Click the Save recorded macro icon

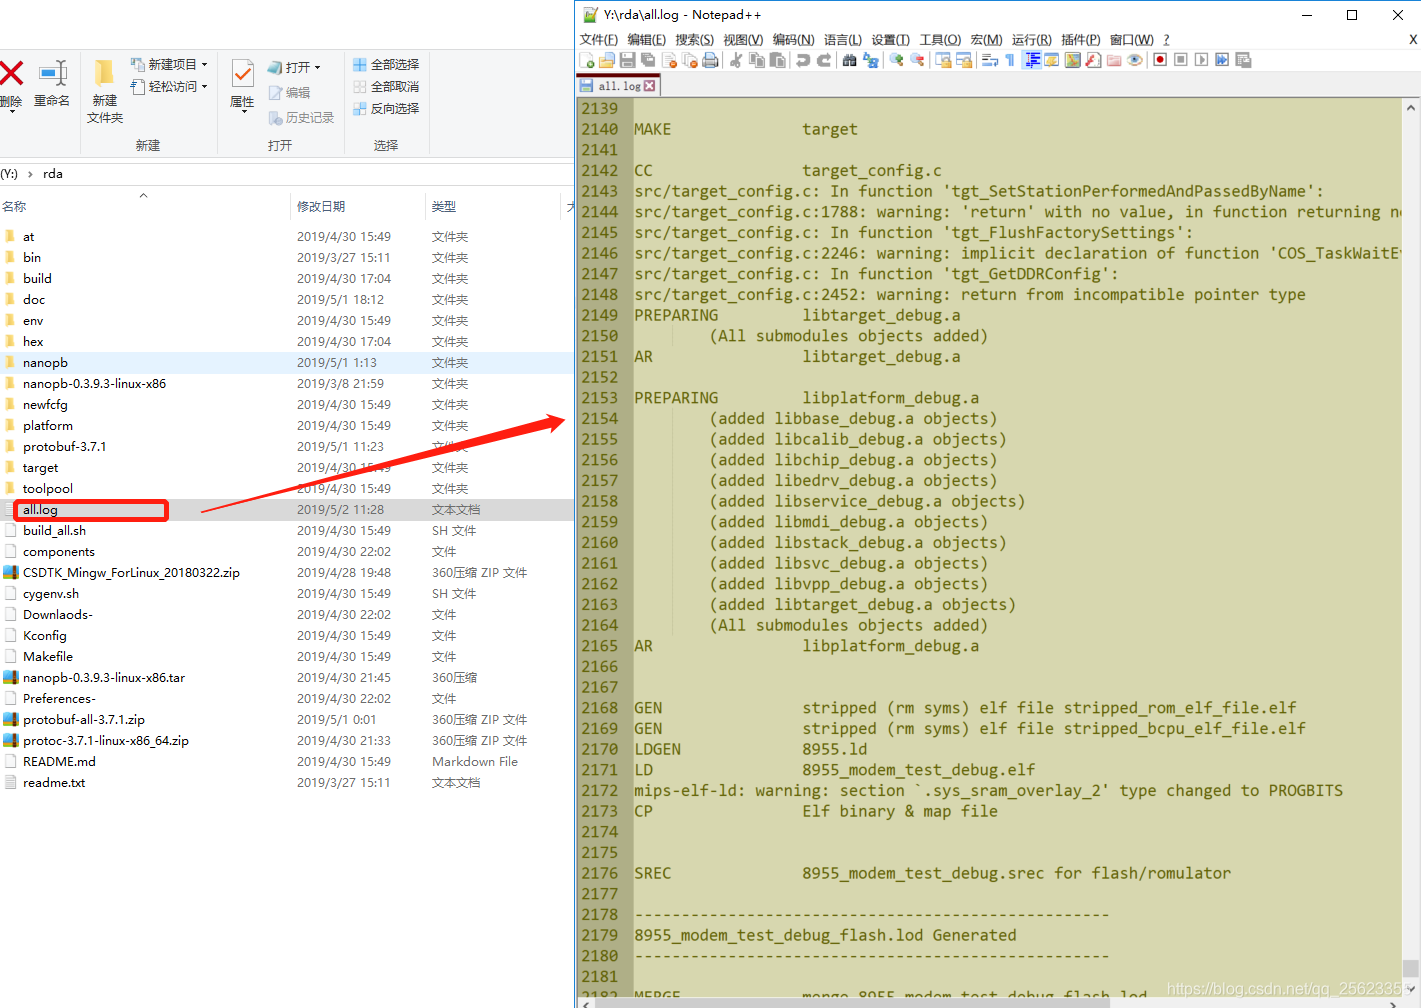click(1243, 60)
